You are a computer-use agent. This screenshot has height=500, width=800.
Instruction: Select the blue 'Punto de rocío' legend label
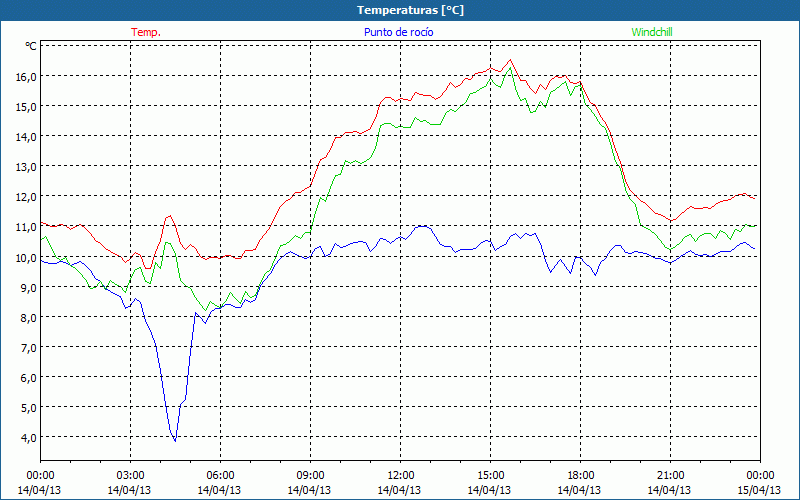pyautogui.click(x=398, y=32)
